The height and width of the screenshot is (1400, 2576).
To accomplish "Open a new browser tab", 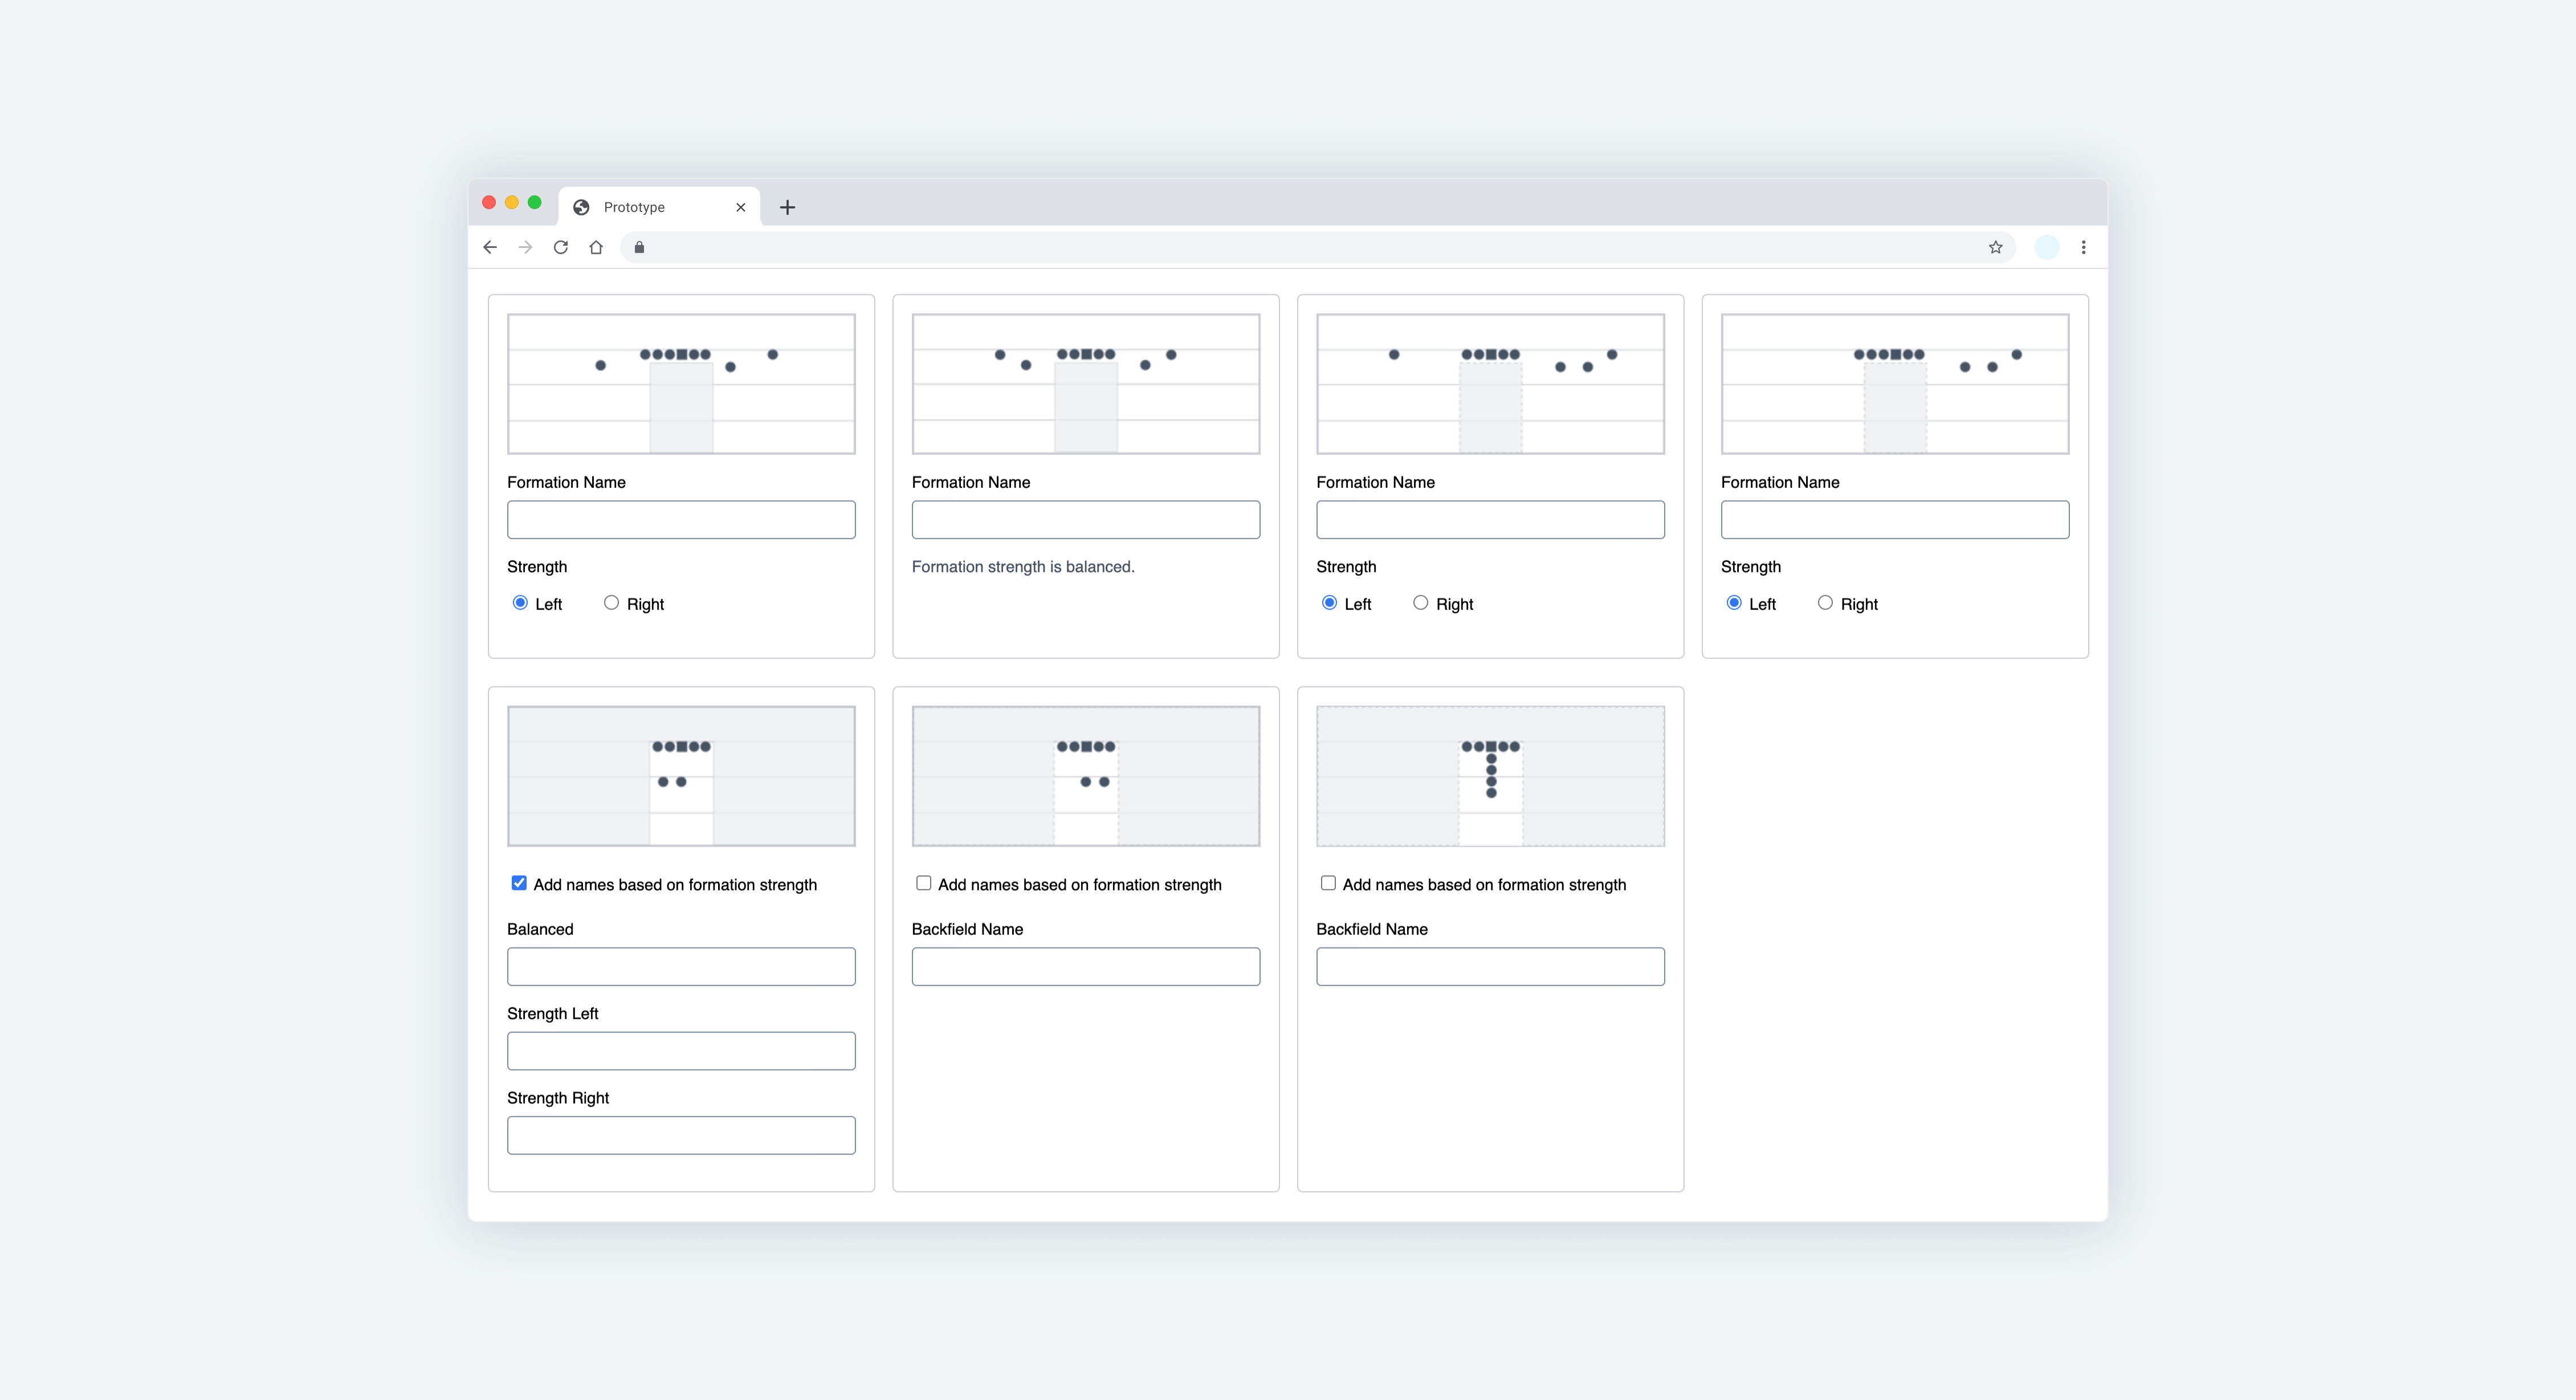I will [x=787, y=207].
